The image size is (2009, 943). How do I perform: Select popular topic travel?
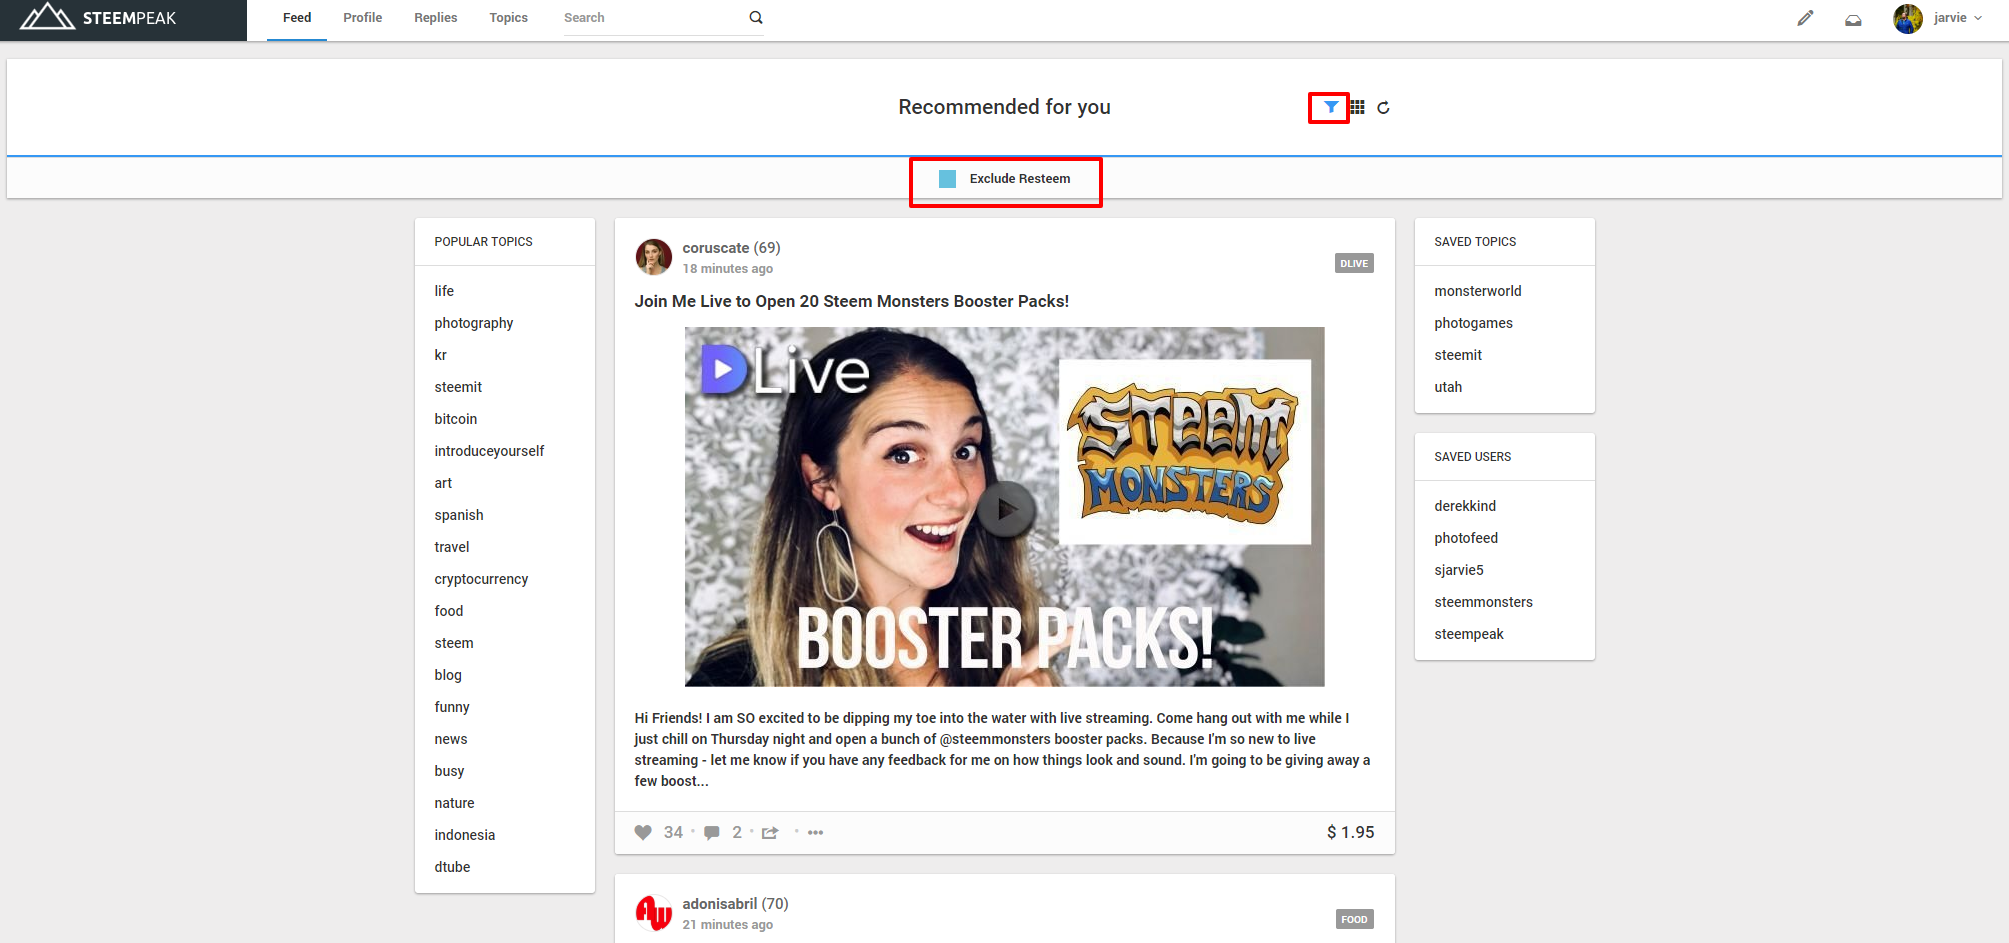point(452,547)
